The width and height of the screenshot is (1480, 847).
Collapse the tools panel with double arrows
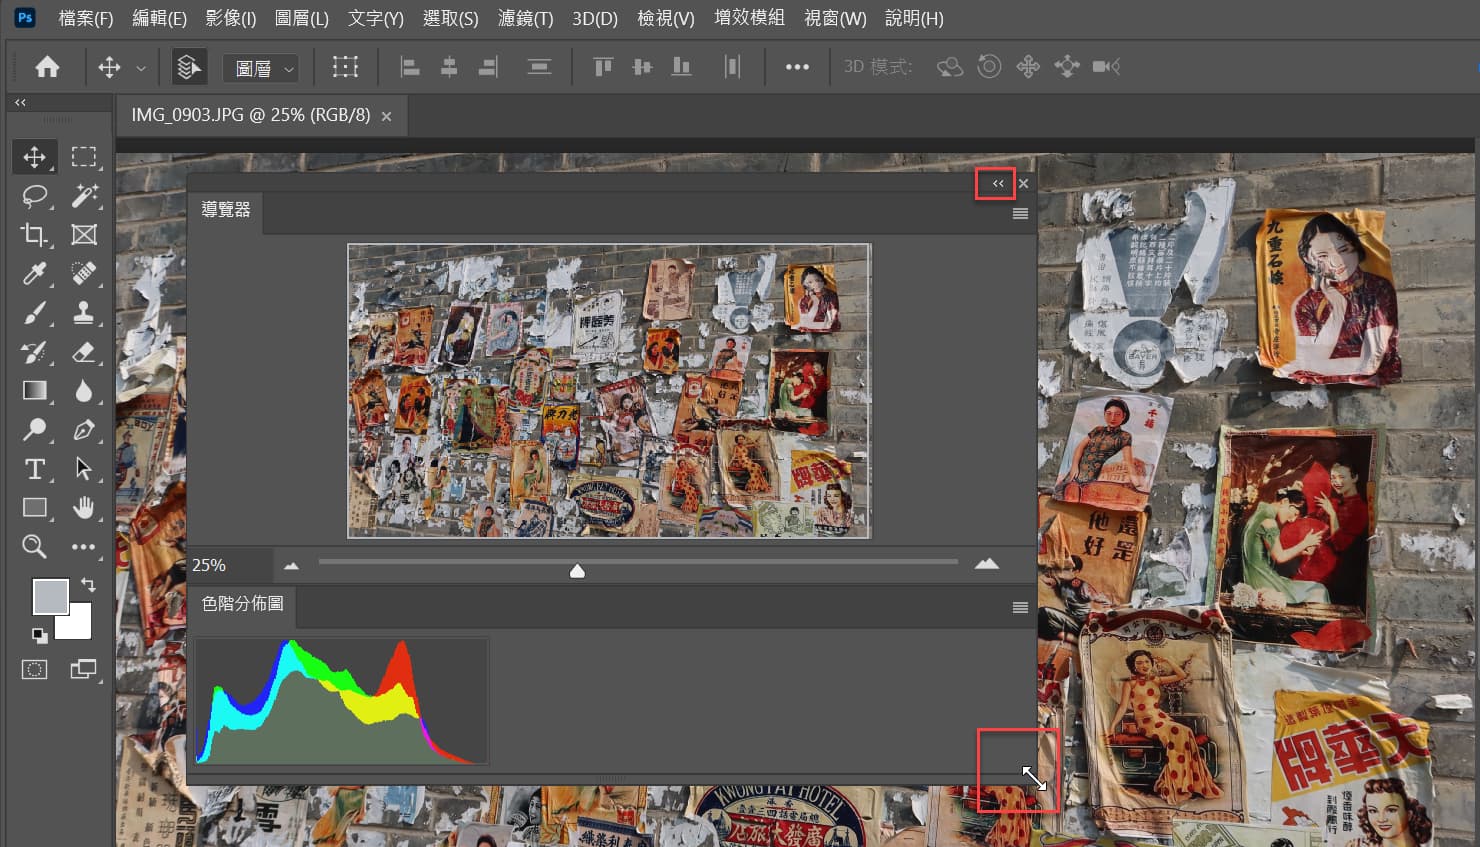coord(20,102)
